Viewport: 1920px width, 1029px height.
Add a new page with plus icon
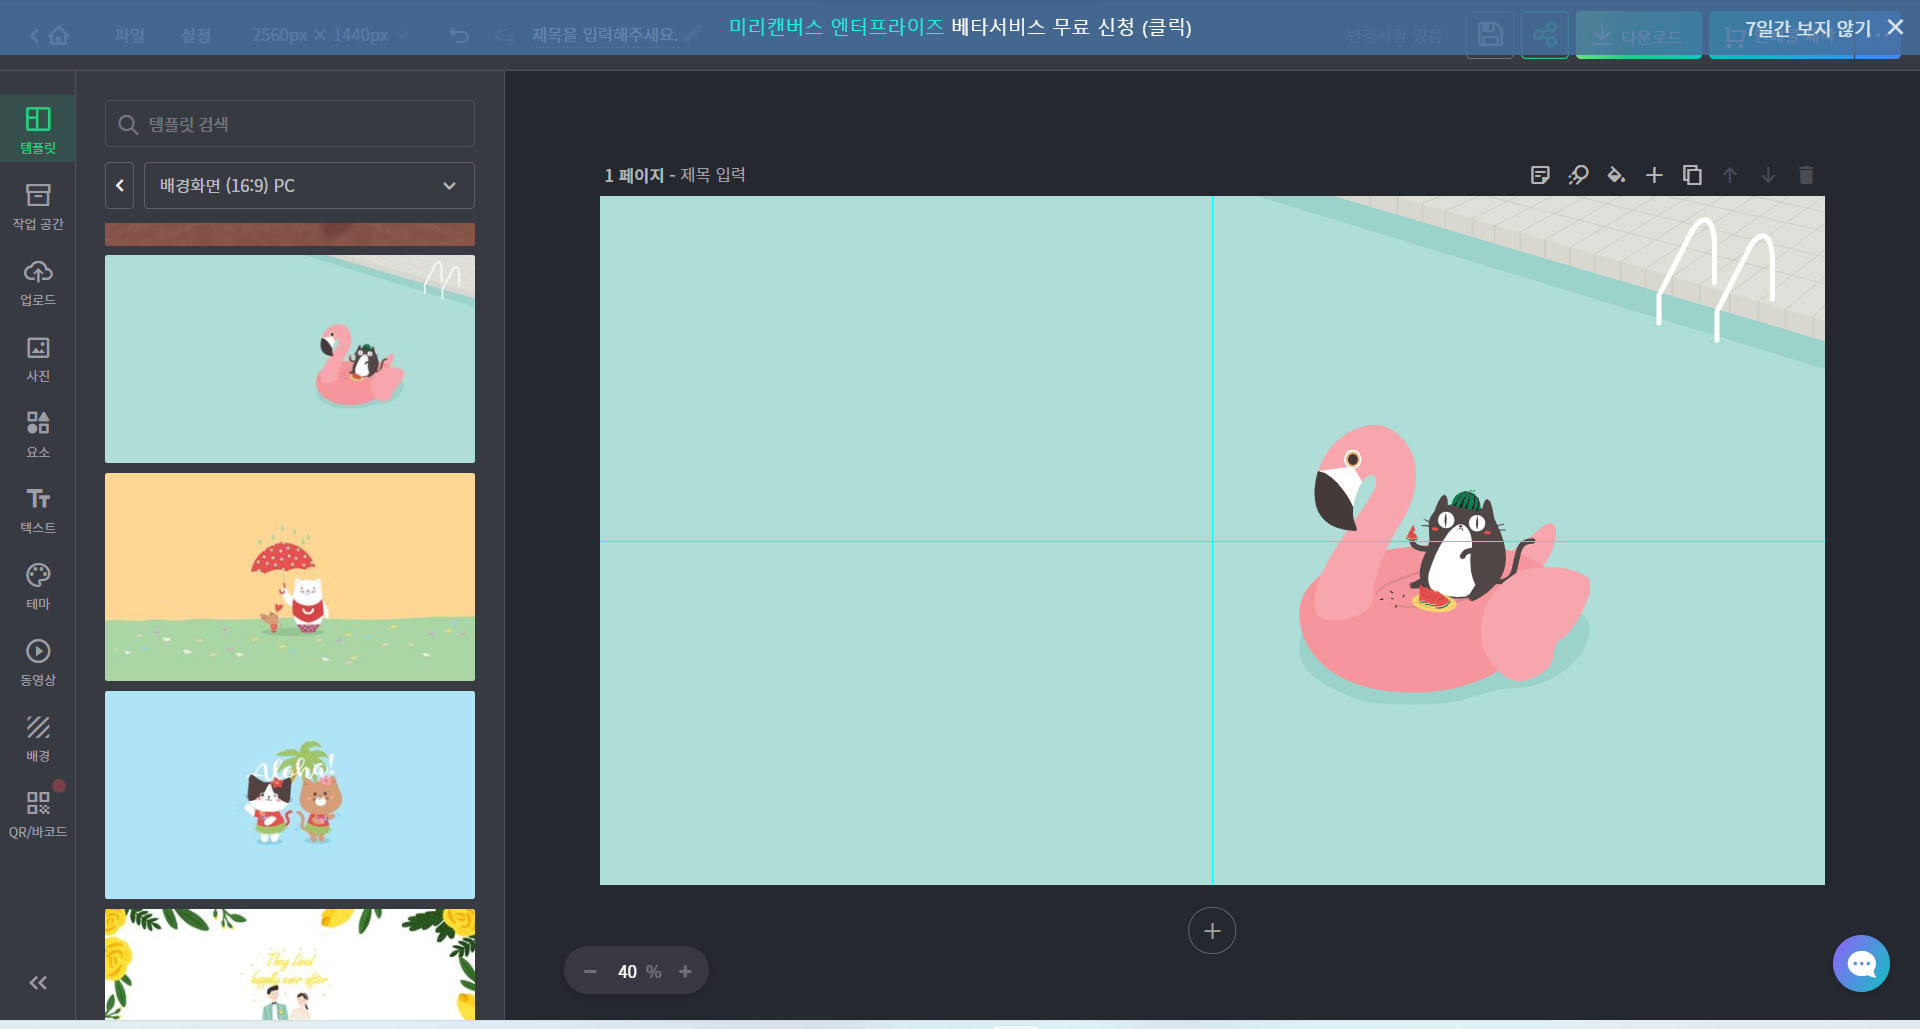(x=1654, y=175)
